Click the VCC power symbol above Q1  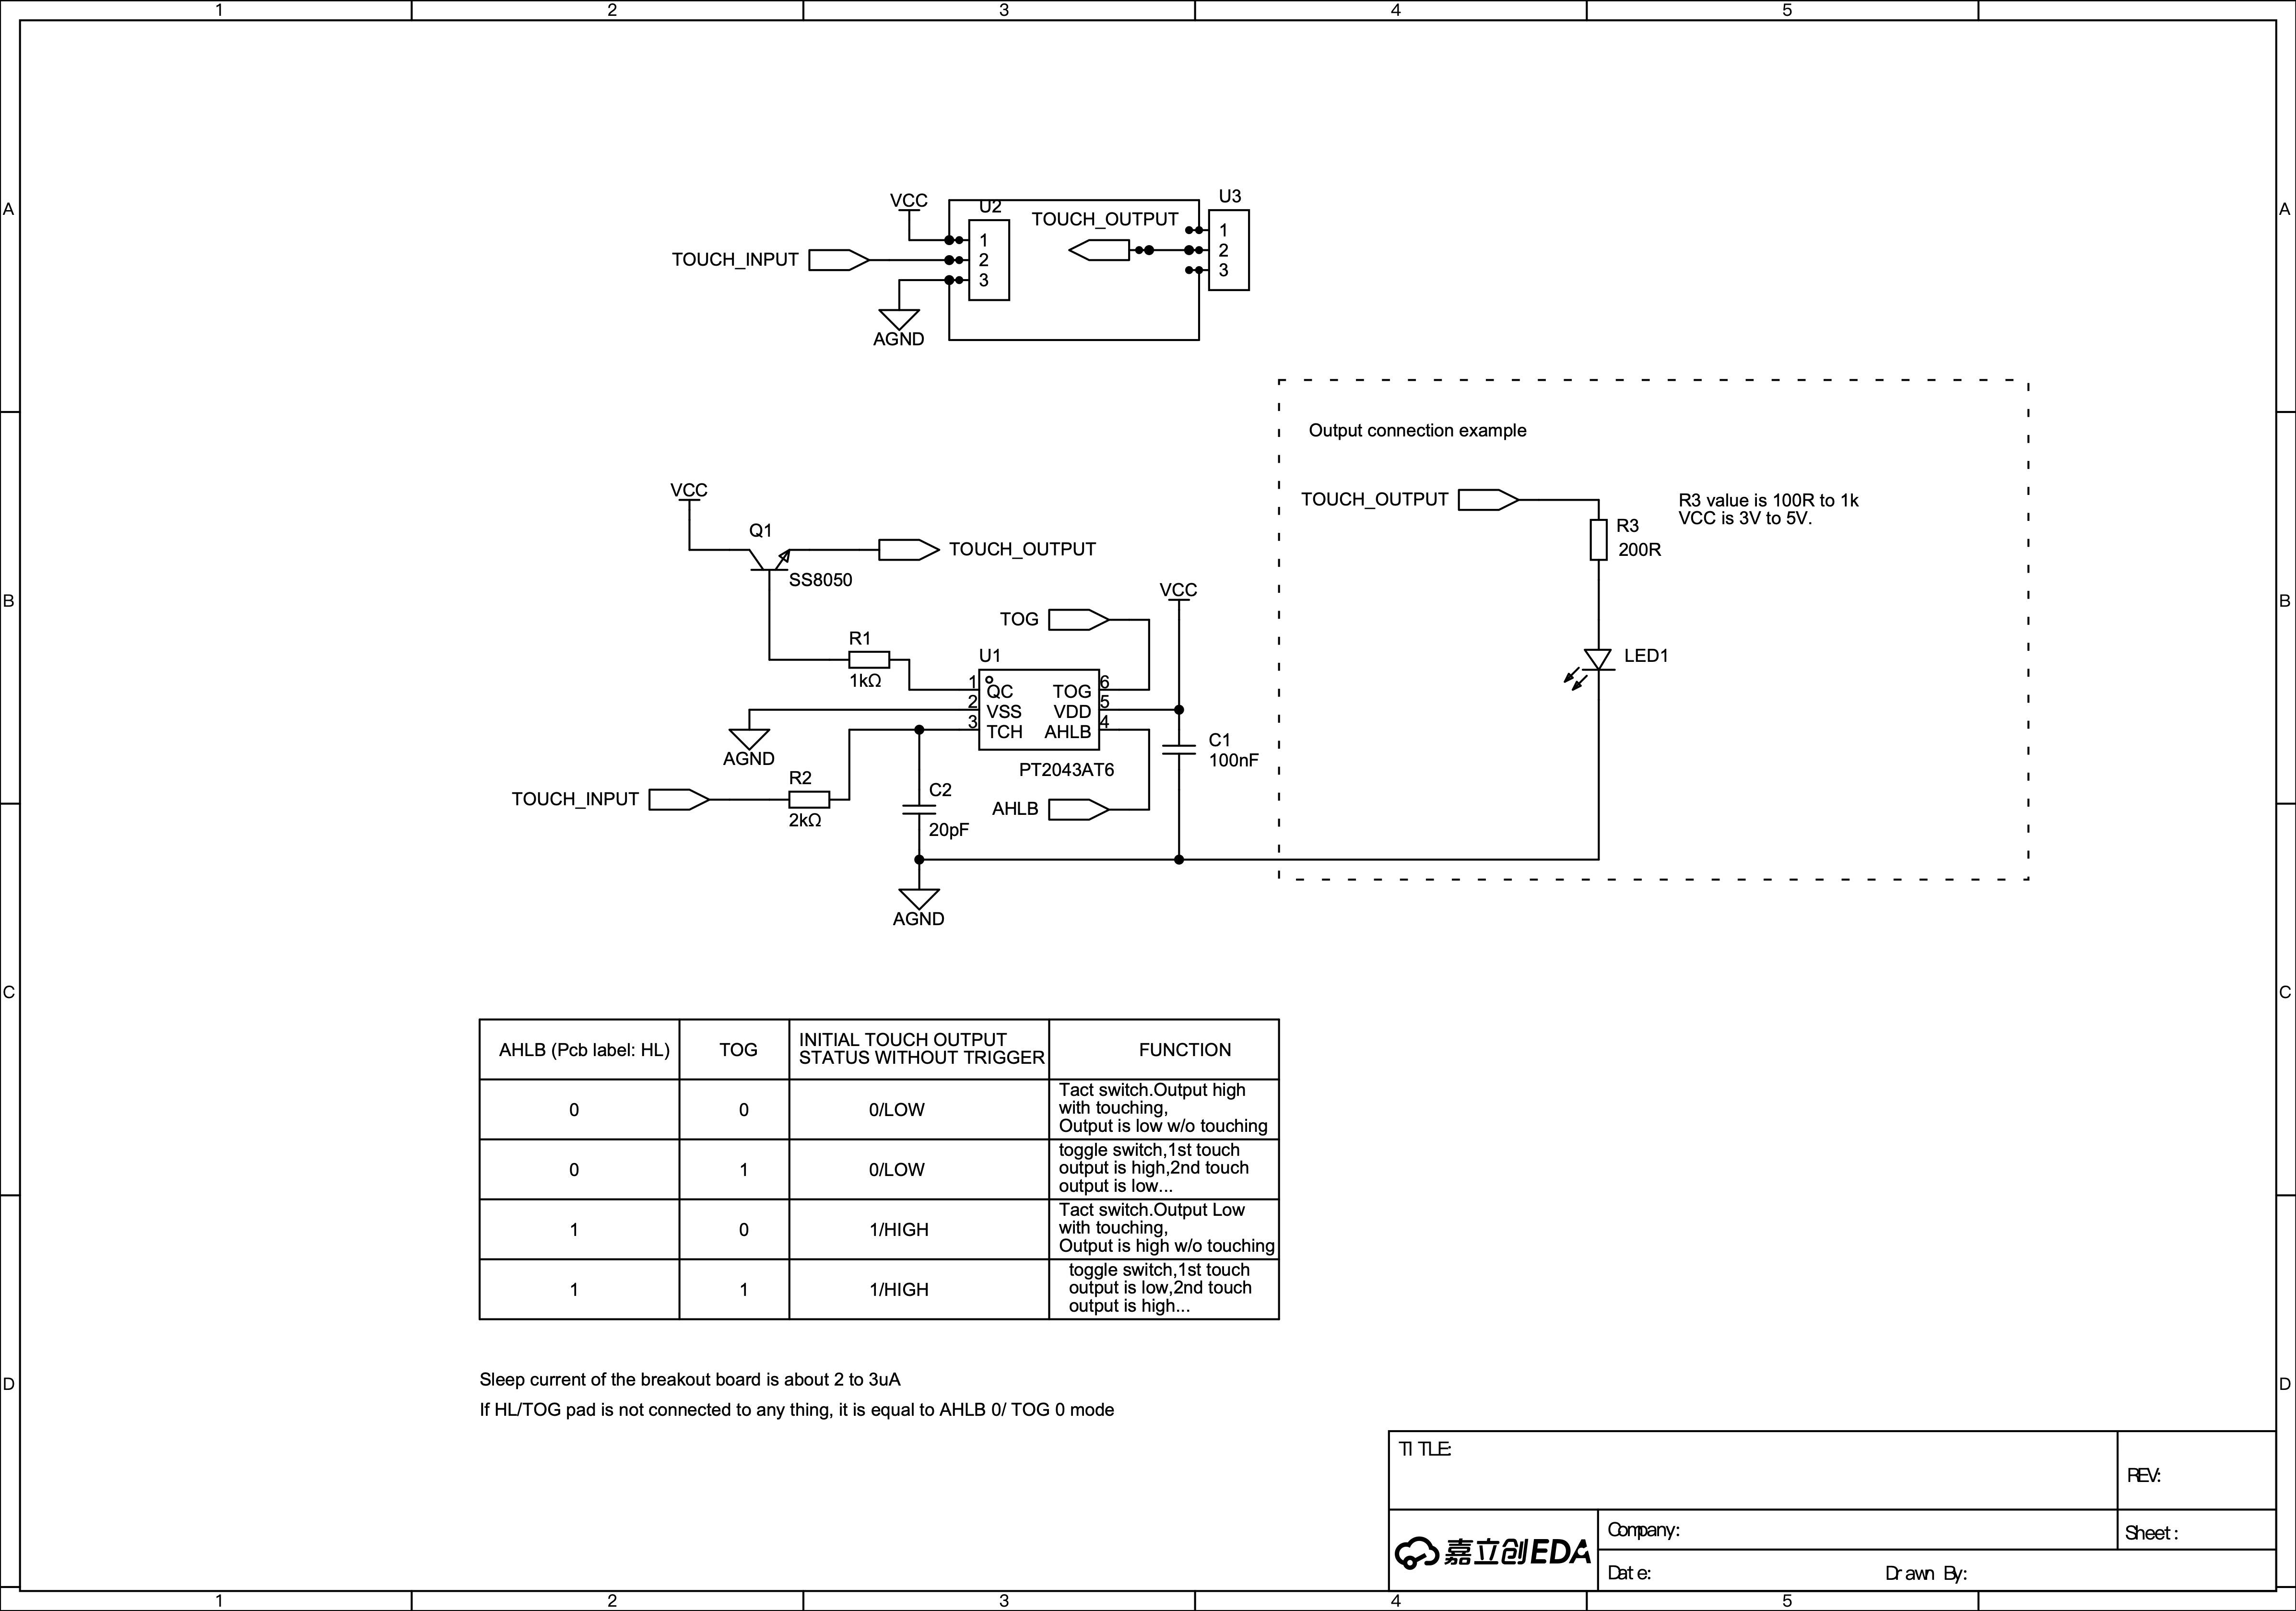click(689, 491)
